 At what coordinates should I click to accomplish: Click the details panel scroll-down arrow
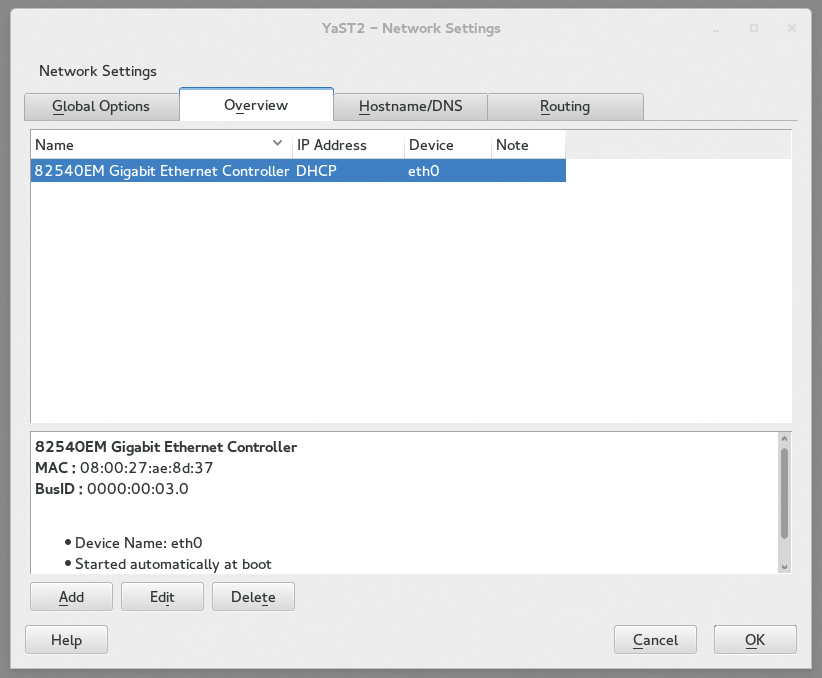[784, 566]
